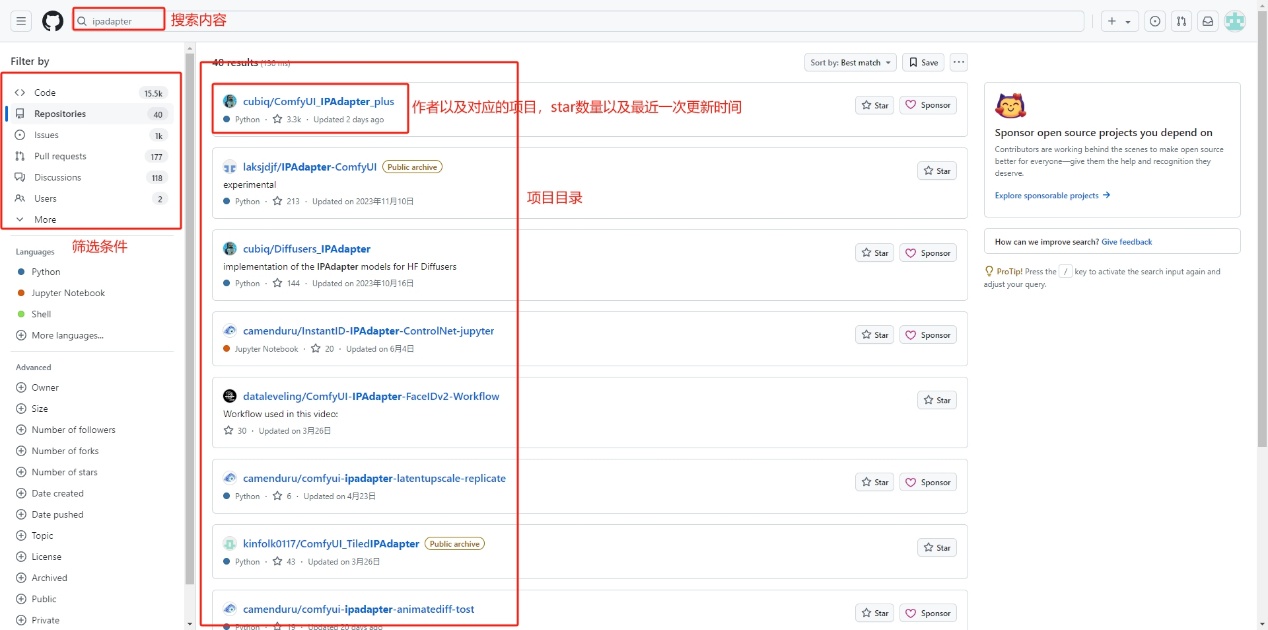Click the GitHub logo home icon
Screen dimensions: 1268x630
tap(52, 21)
